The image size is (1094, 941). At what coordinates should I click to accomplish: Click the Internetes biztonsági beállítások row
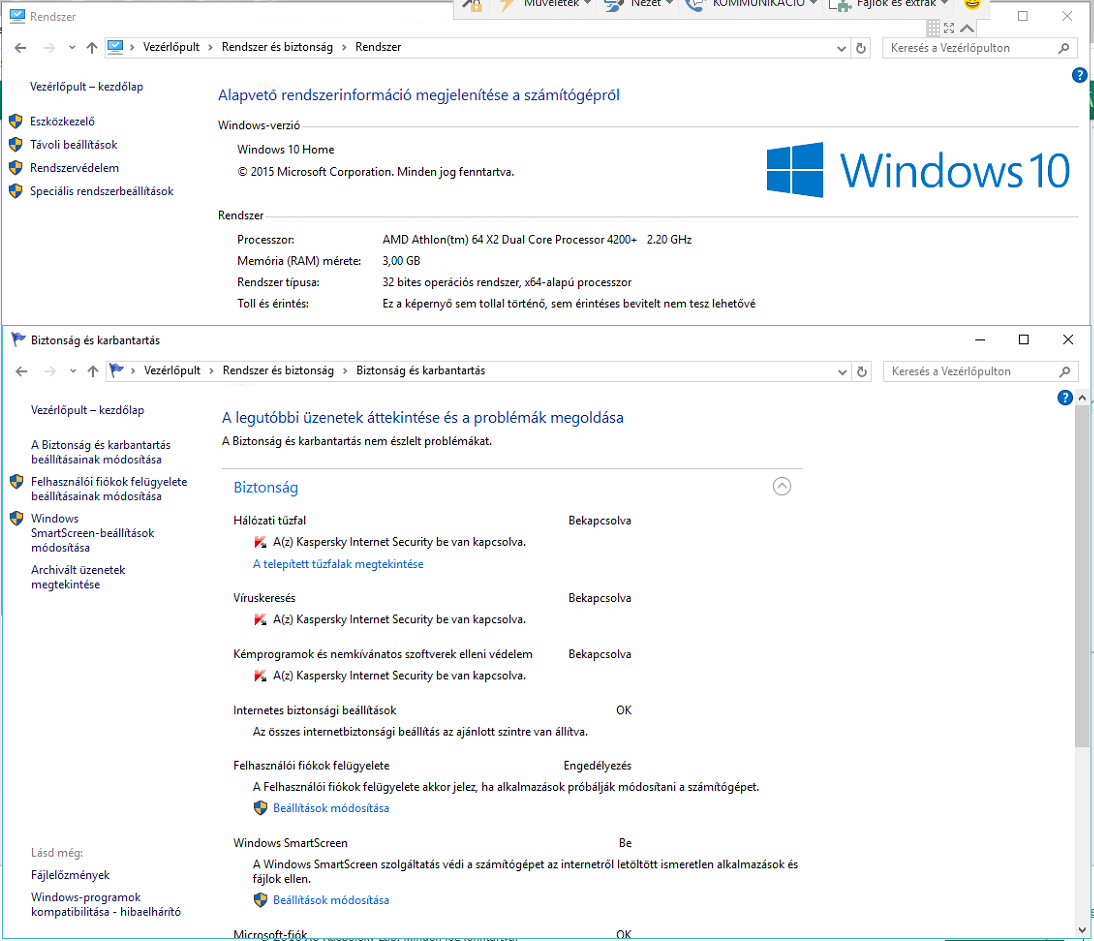(432, 710)
